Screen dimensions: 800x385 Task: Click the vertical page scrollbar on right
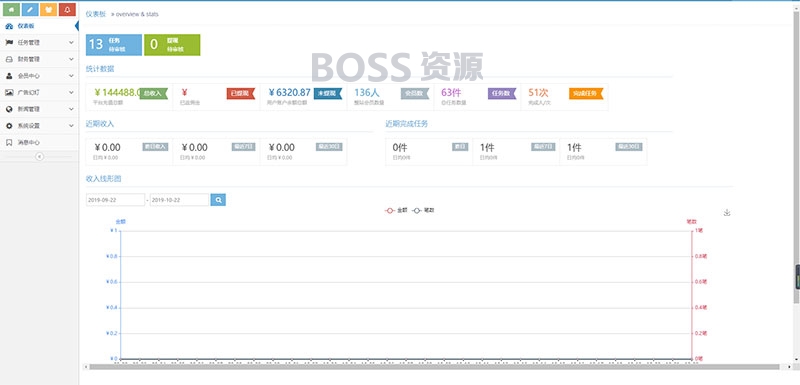point(796,158)
